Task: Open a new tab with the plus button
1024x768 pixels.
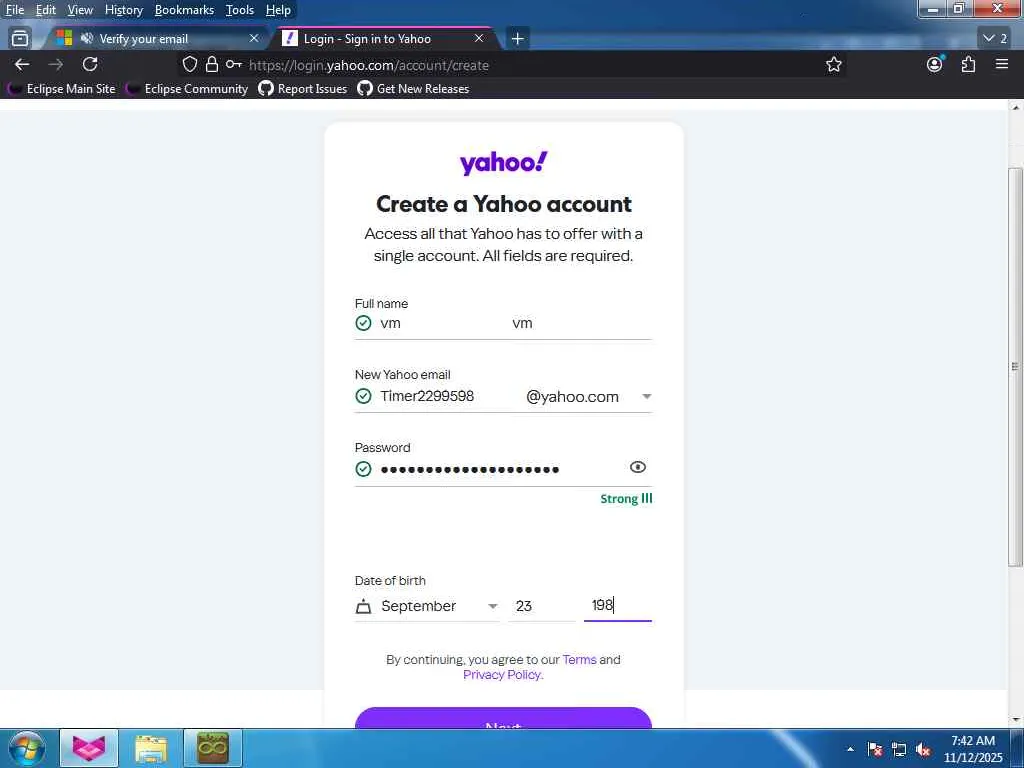Action: click(517, 39)
